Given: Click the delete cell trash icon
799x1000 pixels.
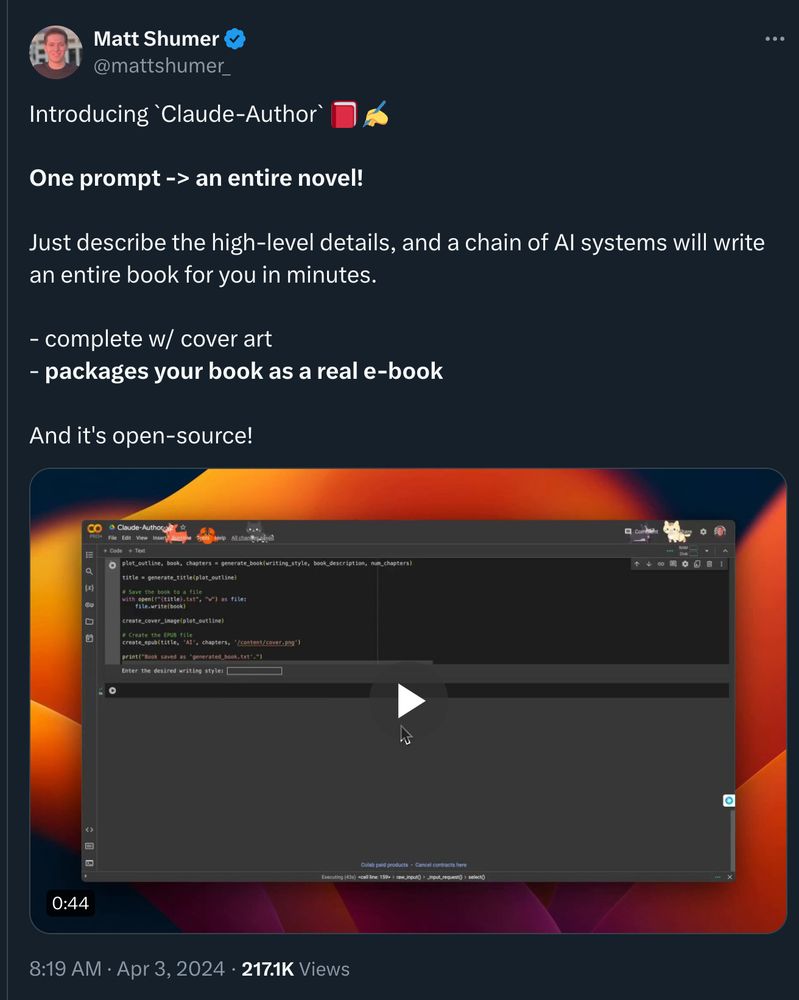Looking at the screenshot, I should point(709,564).
